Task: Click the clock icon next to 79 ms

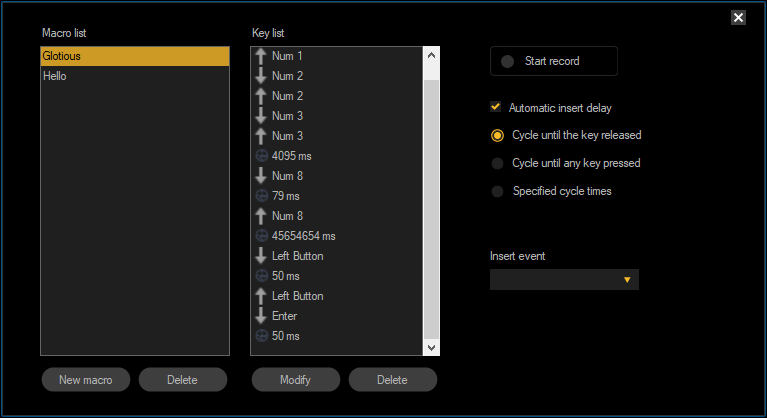Action: (261, 196)
